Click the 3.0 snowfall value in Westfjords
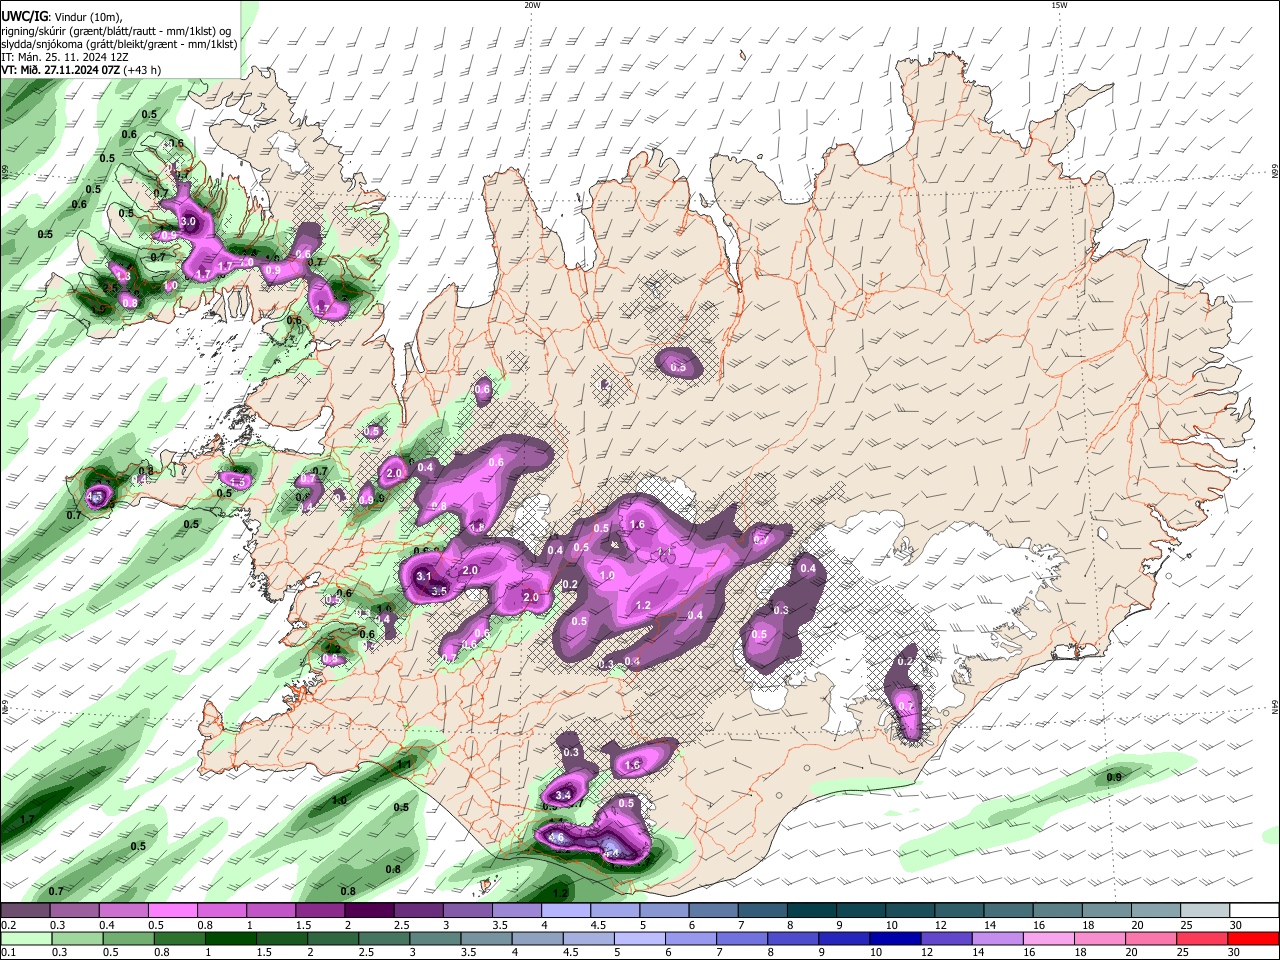 (188, 221)
